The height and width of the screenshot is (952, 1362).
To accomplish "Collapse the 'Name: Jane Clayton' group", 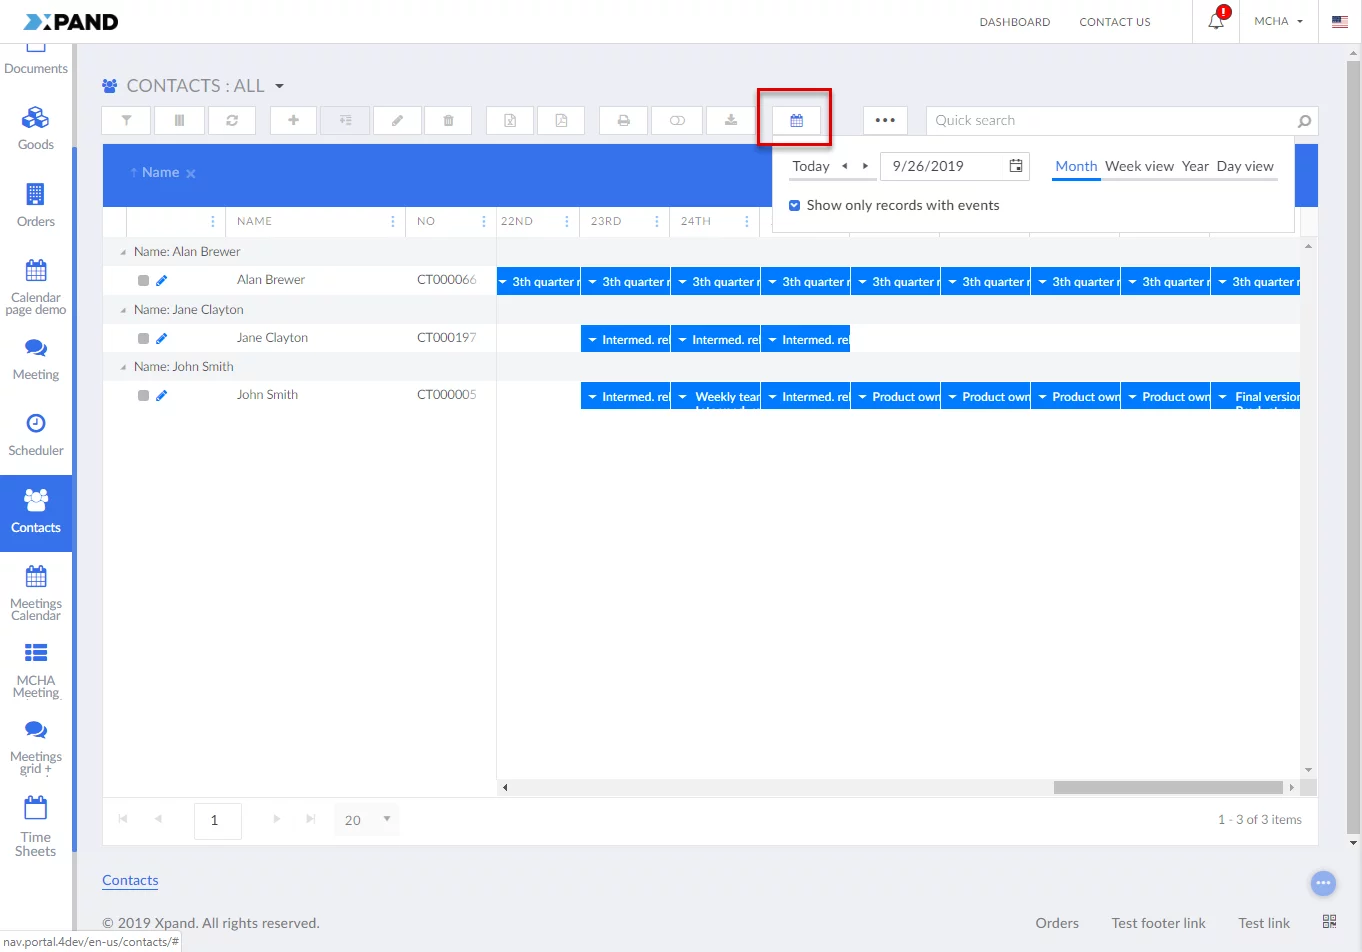I will click(x=123, y=310).
